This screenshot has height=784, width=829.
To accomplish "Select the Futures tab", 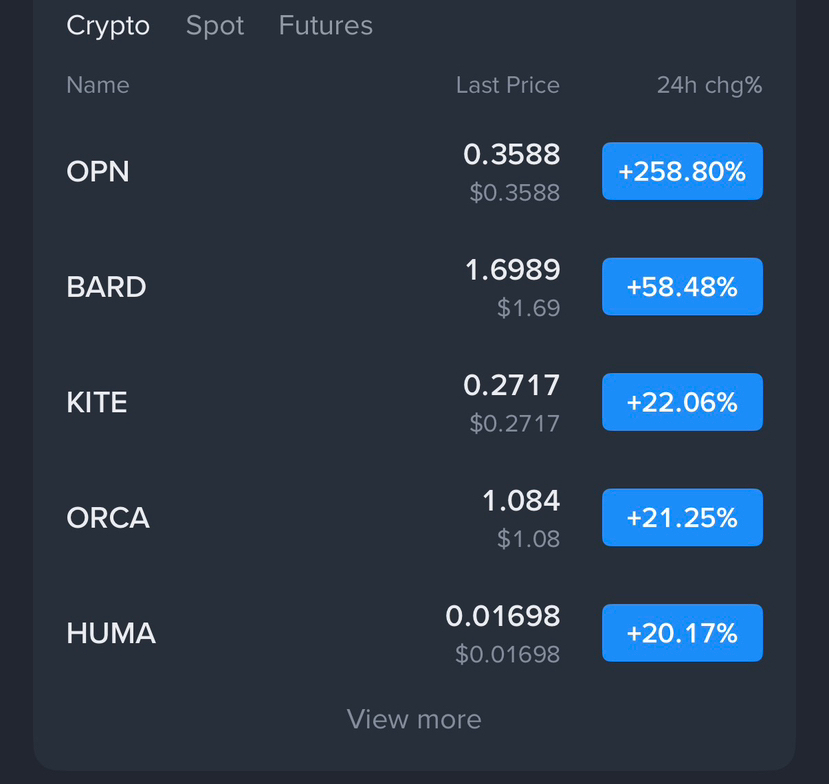I will pyautogui.click(x=325, y=26).
